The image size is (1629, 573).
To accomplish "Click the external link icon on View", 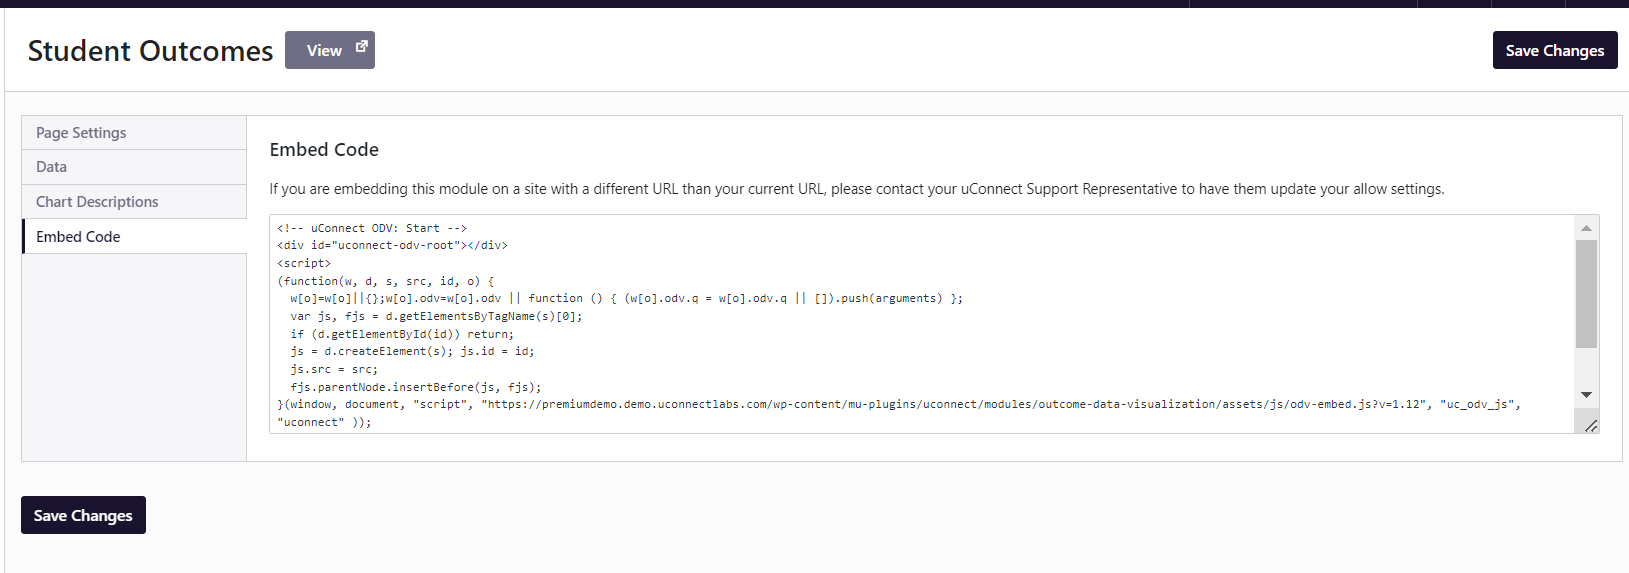I will pos(361,47).
